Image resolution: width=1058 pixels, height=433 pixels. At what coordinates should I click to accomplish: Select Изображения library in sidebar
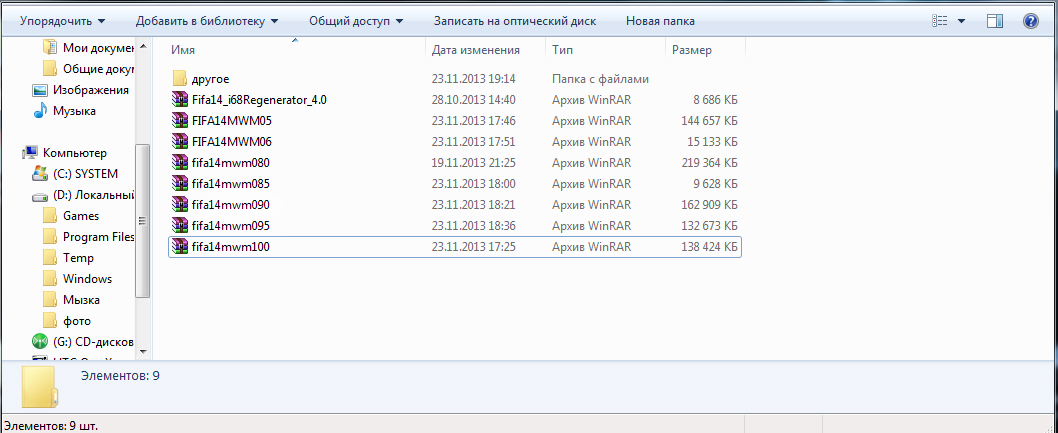(90, 90)
